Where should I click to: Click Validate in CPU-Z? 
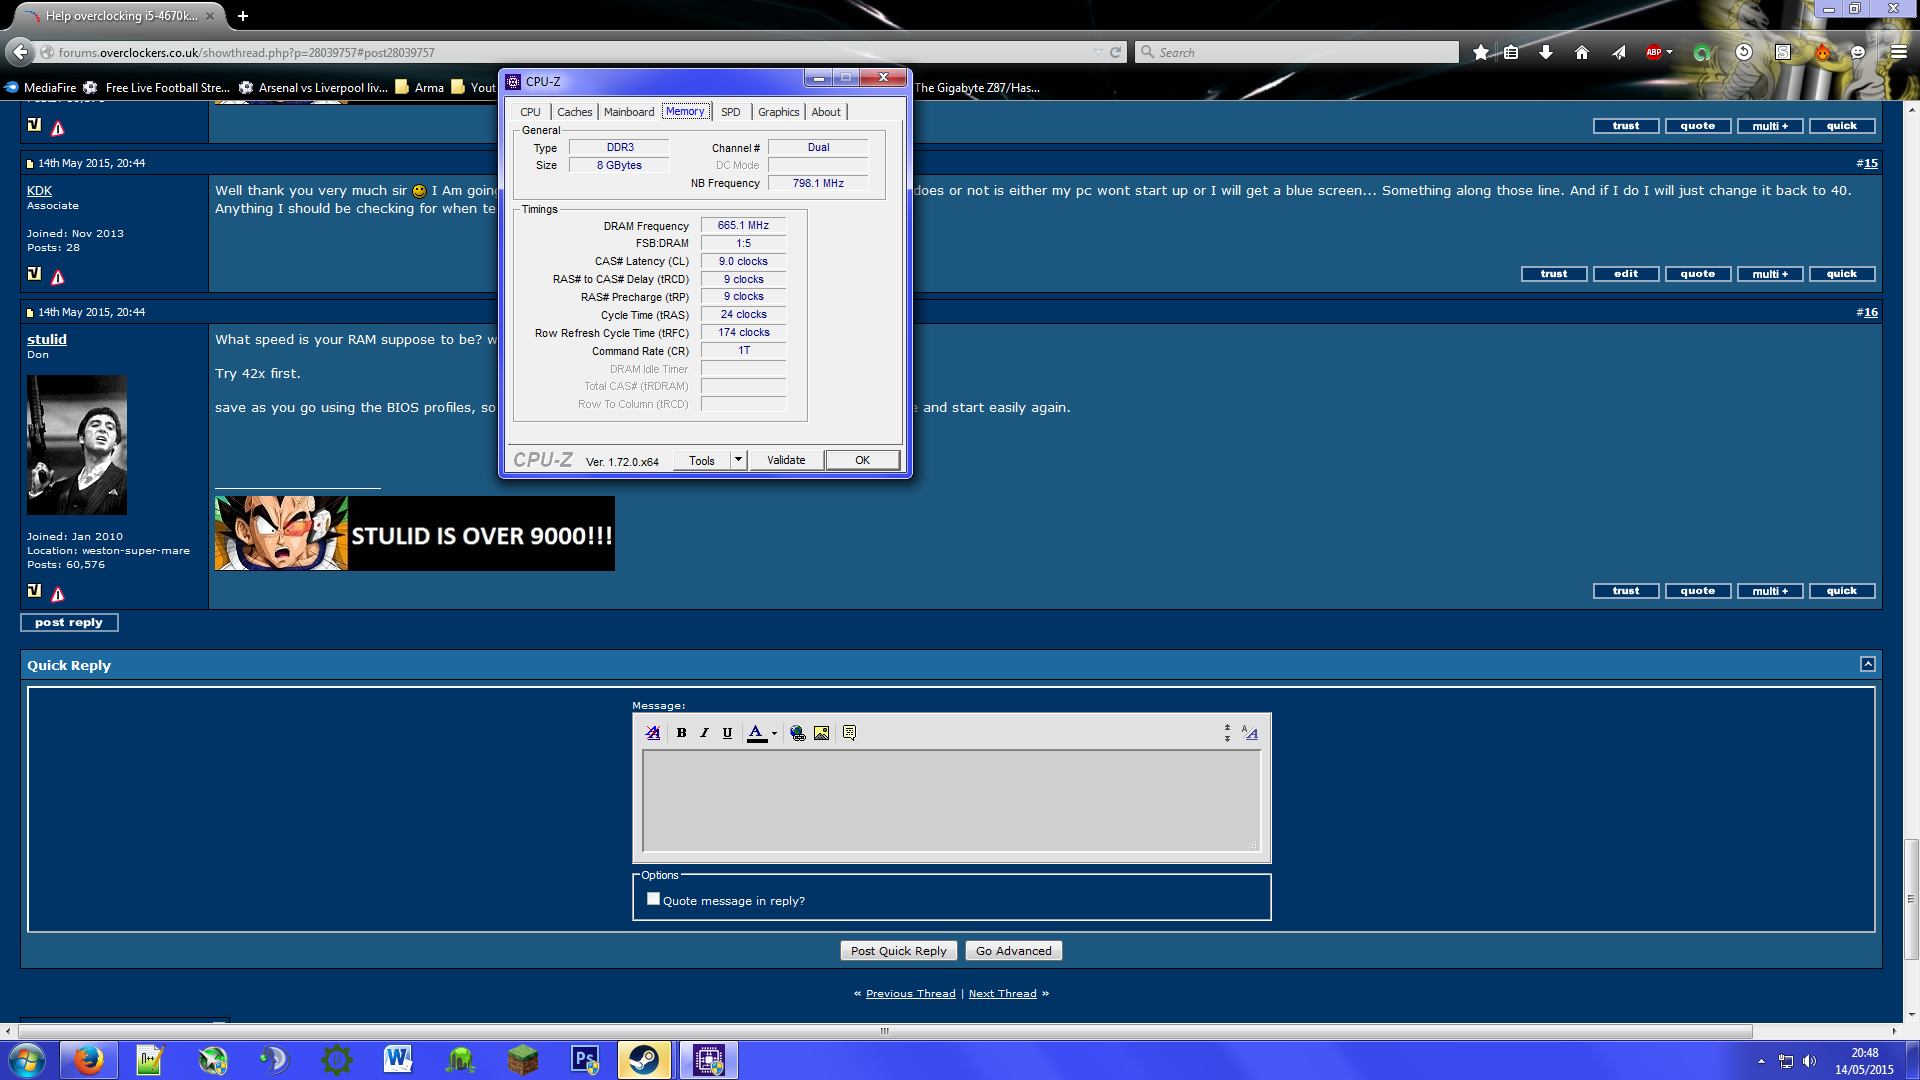(x=786, y=461)
